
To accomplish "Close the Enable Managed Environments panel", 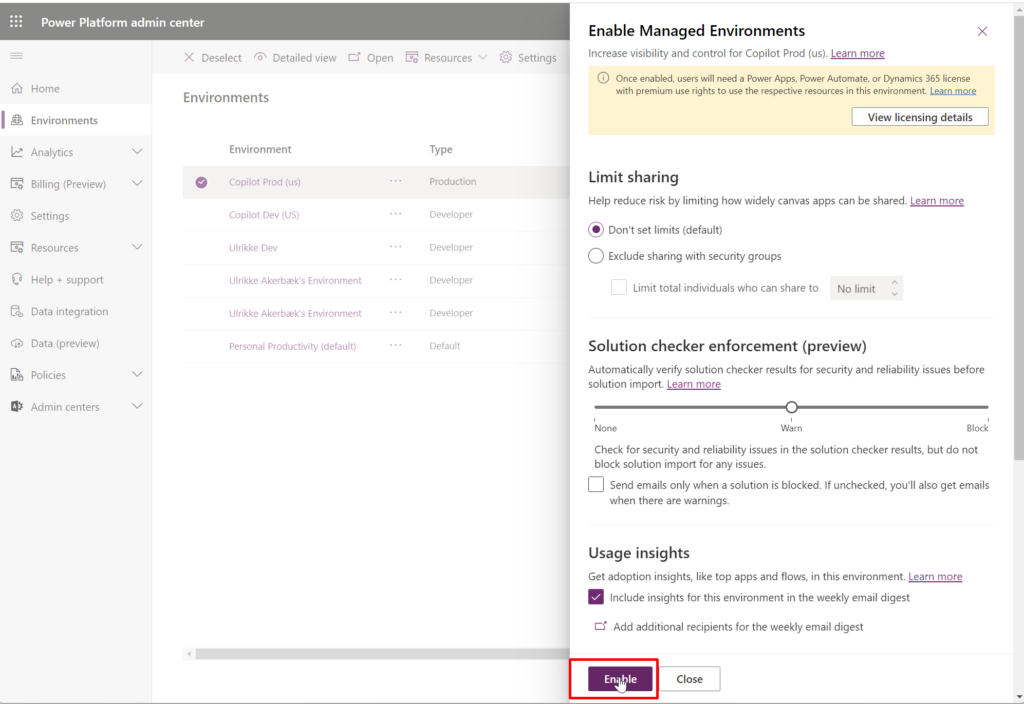I will pyautogui.click(x=982, y=31).
